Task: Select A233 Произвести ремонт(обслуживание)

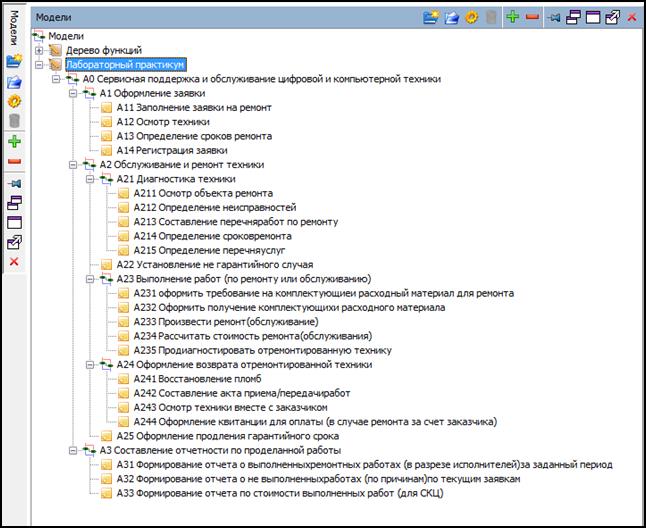Action: (x=226, y=322)
